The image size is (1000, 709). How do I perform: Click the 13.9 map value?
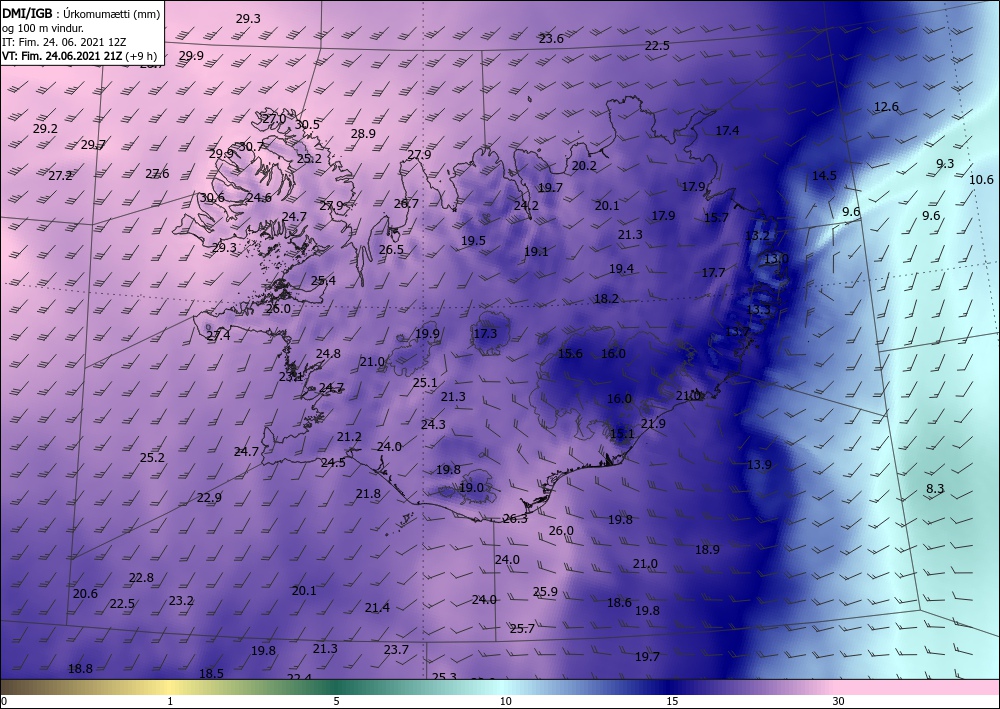[759, 465]
